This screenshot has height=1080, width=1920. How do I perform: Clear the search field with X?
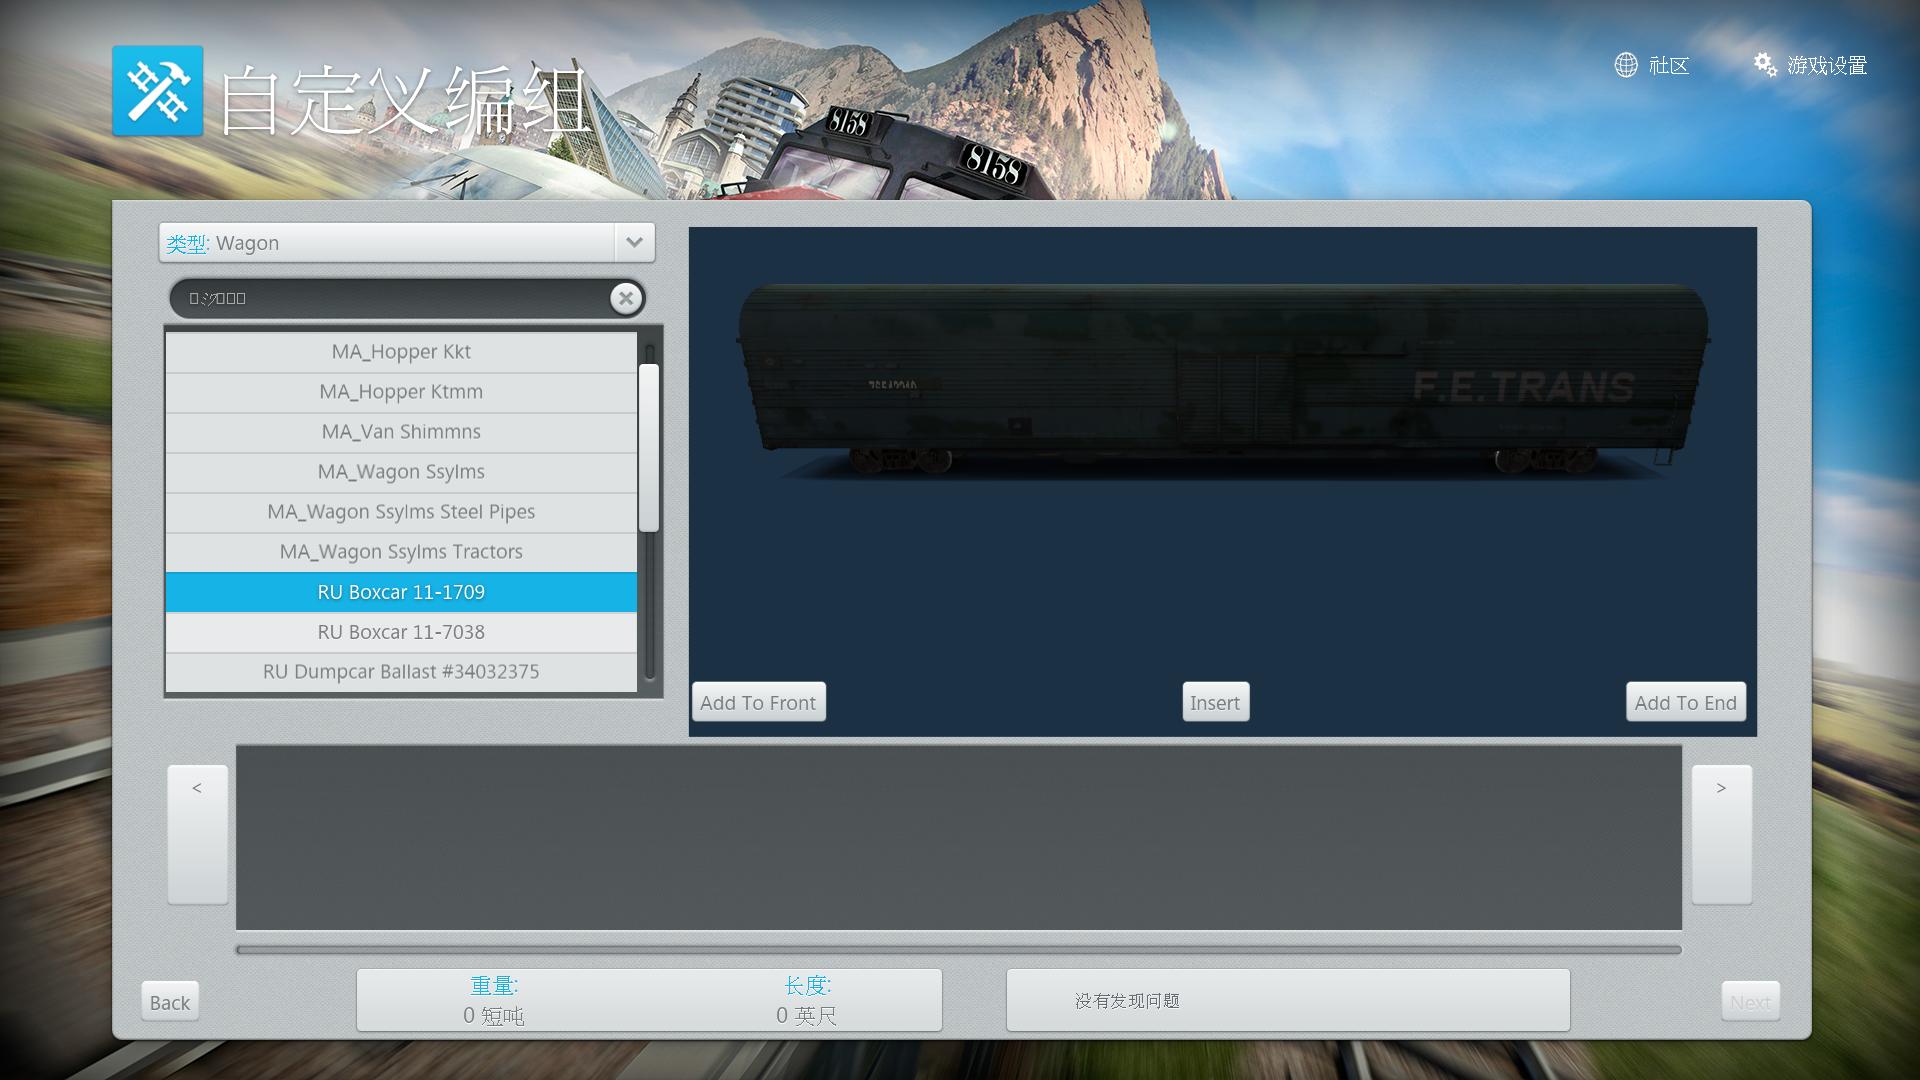pos(626,298)
